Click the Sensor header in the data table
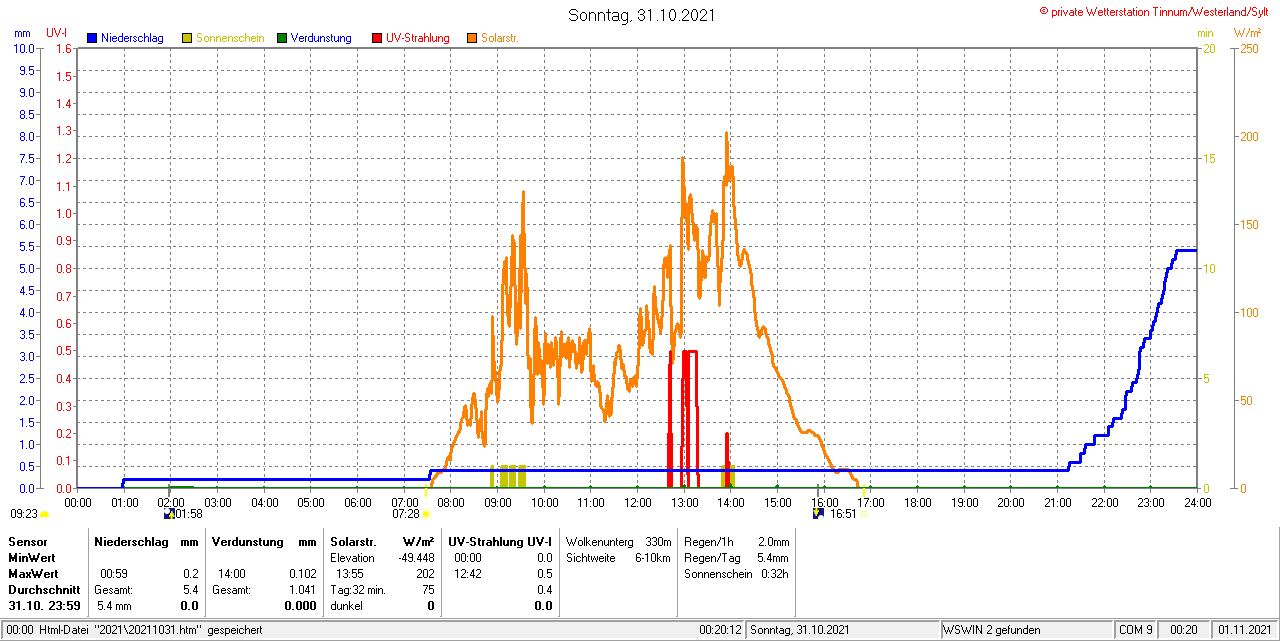 click(27, 541)
